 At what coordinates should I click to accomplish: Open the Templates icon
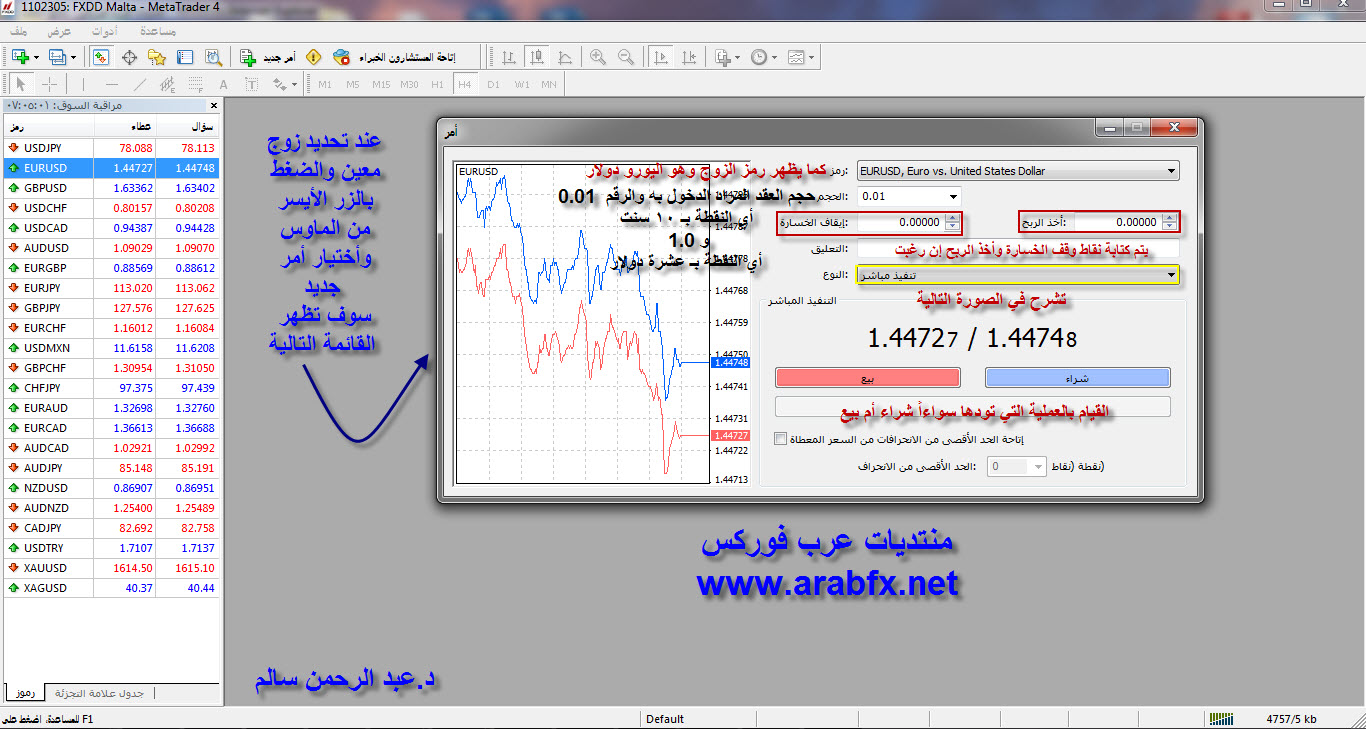796,57
